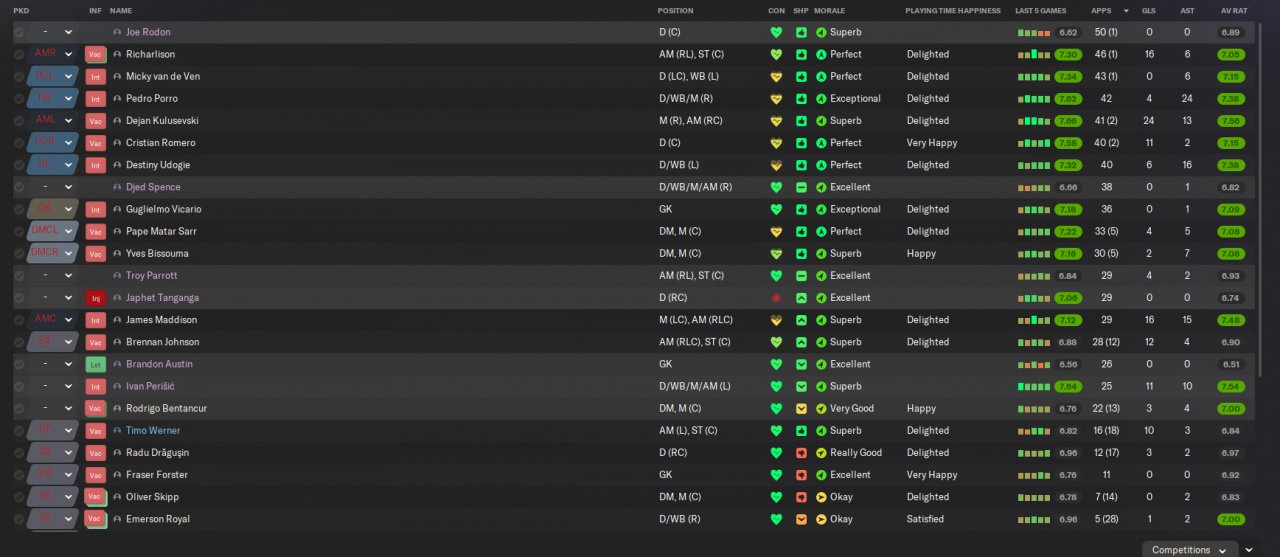Sort by the AV RAT column header

coord(1233,11)
